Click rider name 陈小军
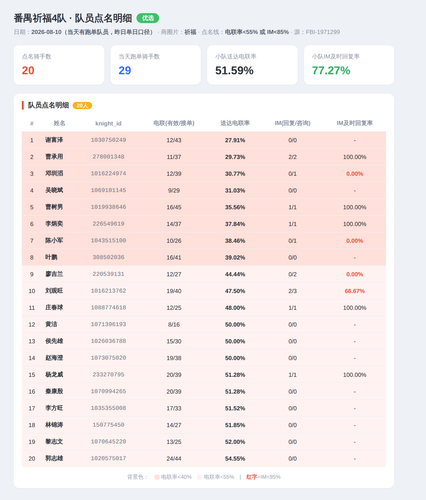426x500 pixels. [x=54, y=241]
